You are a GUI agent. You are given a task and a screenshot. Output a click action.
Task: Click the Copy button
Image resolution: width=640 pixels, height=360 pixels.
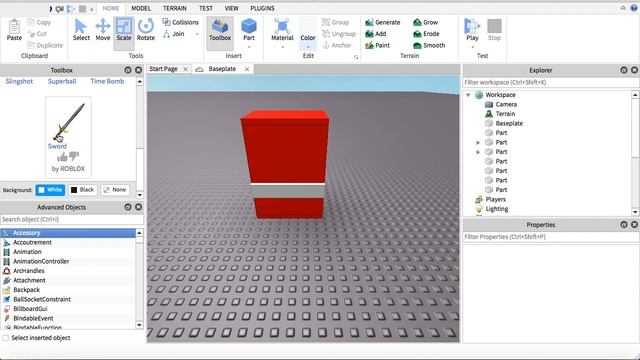click(x=39, y=22)
